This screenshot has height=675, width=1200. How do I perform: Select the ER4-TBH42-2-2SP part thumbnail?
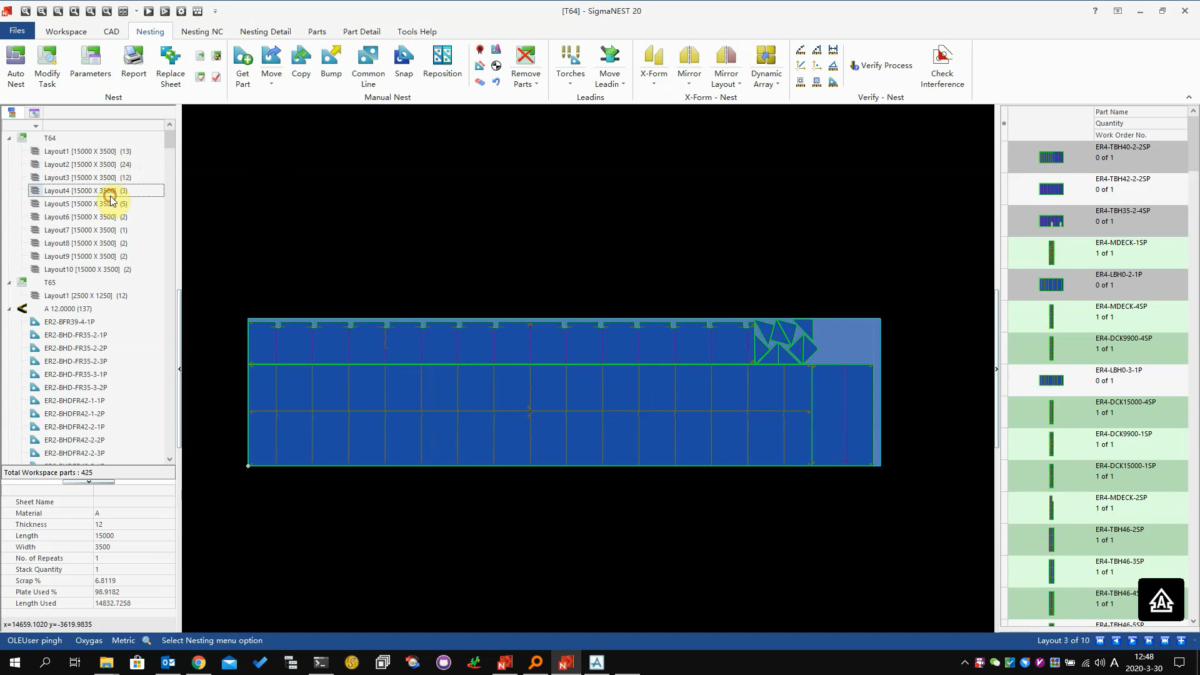point(1051,189)
